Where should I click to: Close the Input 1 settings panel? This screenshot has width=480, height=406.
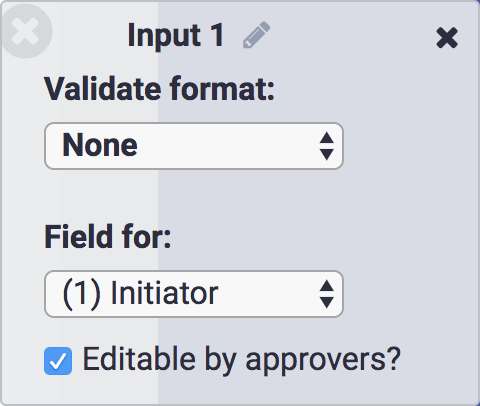click(447, 38)
